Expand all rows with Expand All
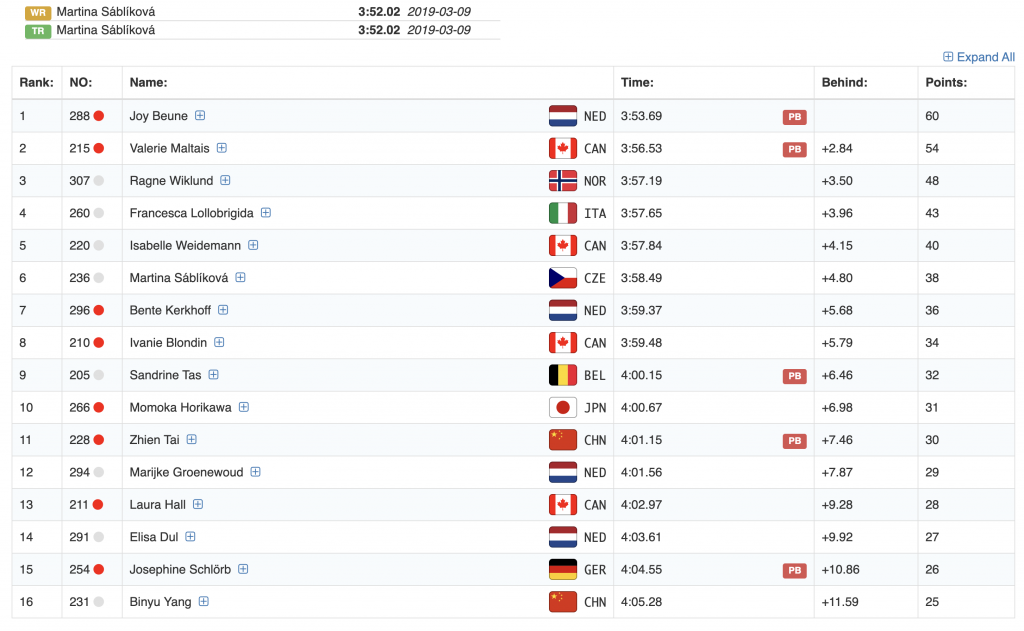 click(x=979, y=57)
